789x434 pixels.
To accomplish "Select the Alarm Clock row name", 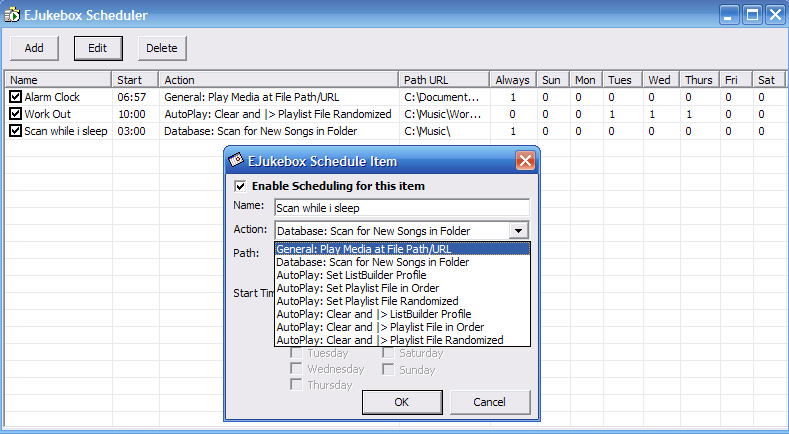I will click(52, 97).
